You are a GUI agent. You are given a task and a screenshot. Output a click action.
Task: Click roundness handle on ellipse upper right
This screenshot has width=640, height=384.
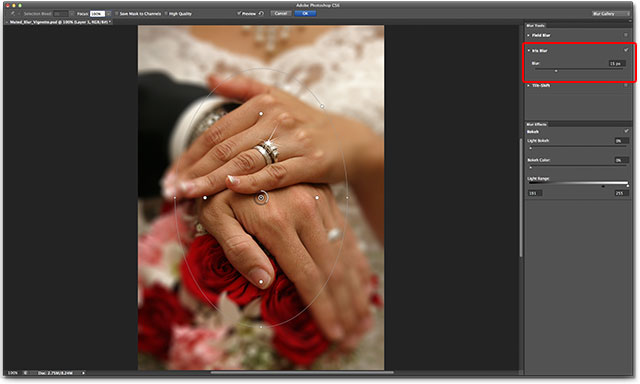coord(322,106)
